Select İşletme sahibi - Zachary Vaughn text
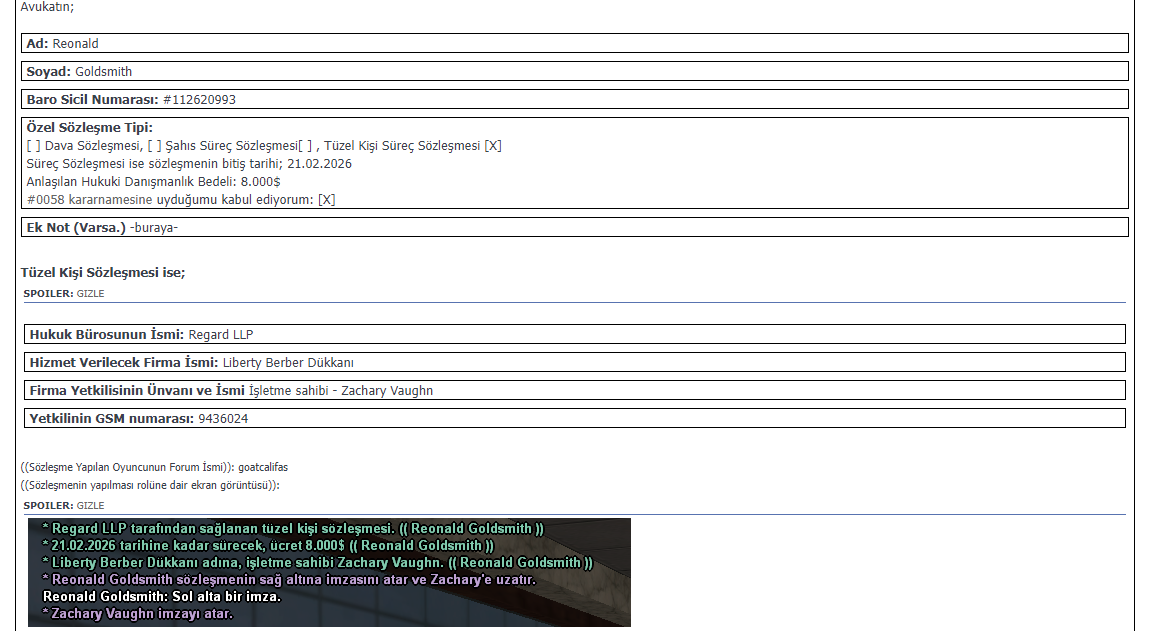Screen dimensions: 1161x631 pyautogui.click(x=341, y=391)
